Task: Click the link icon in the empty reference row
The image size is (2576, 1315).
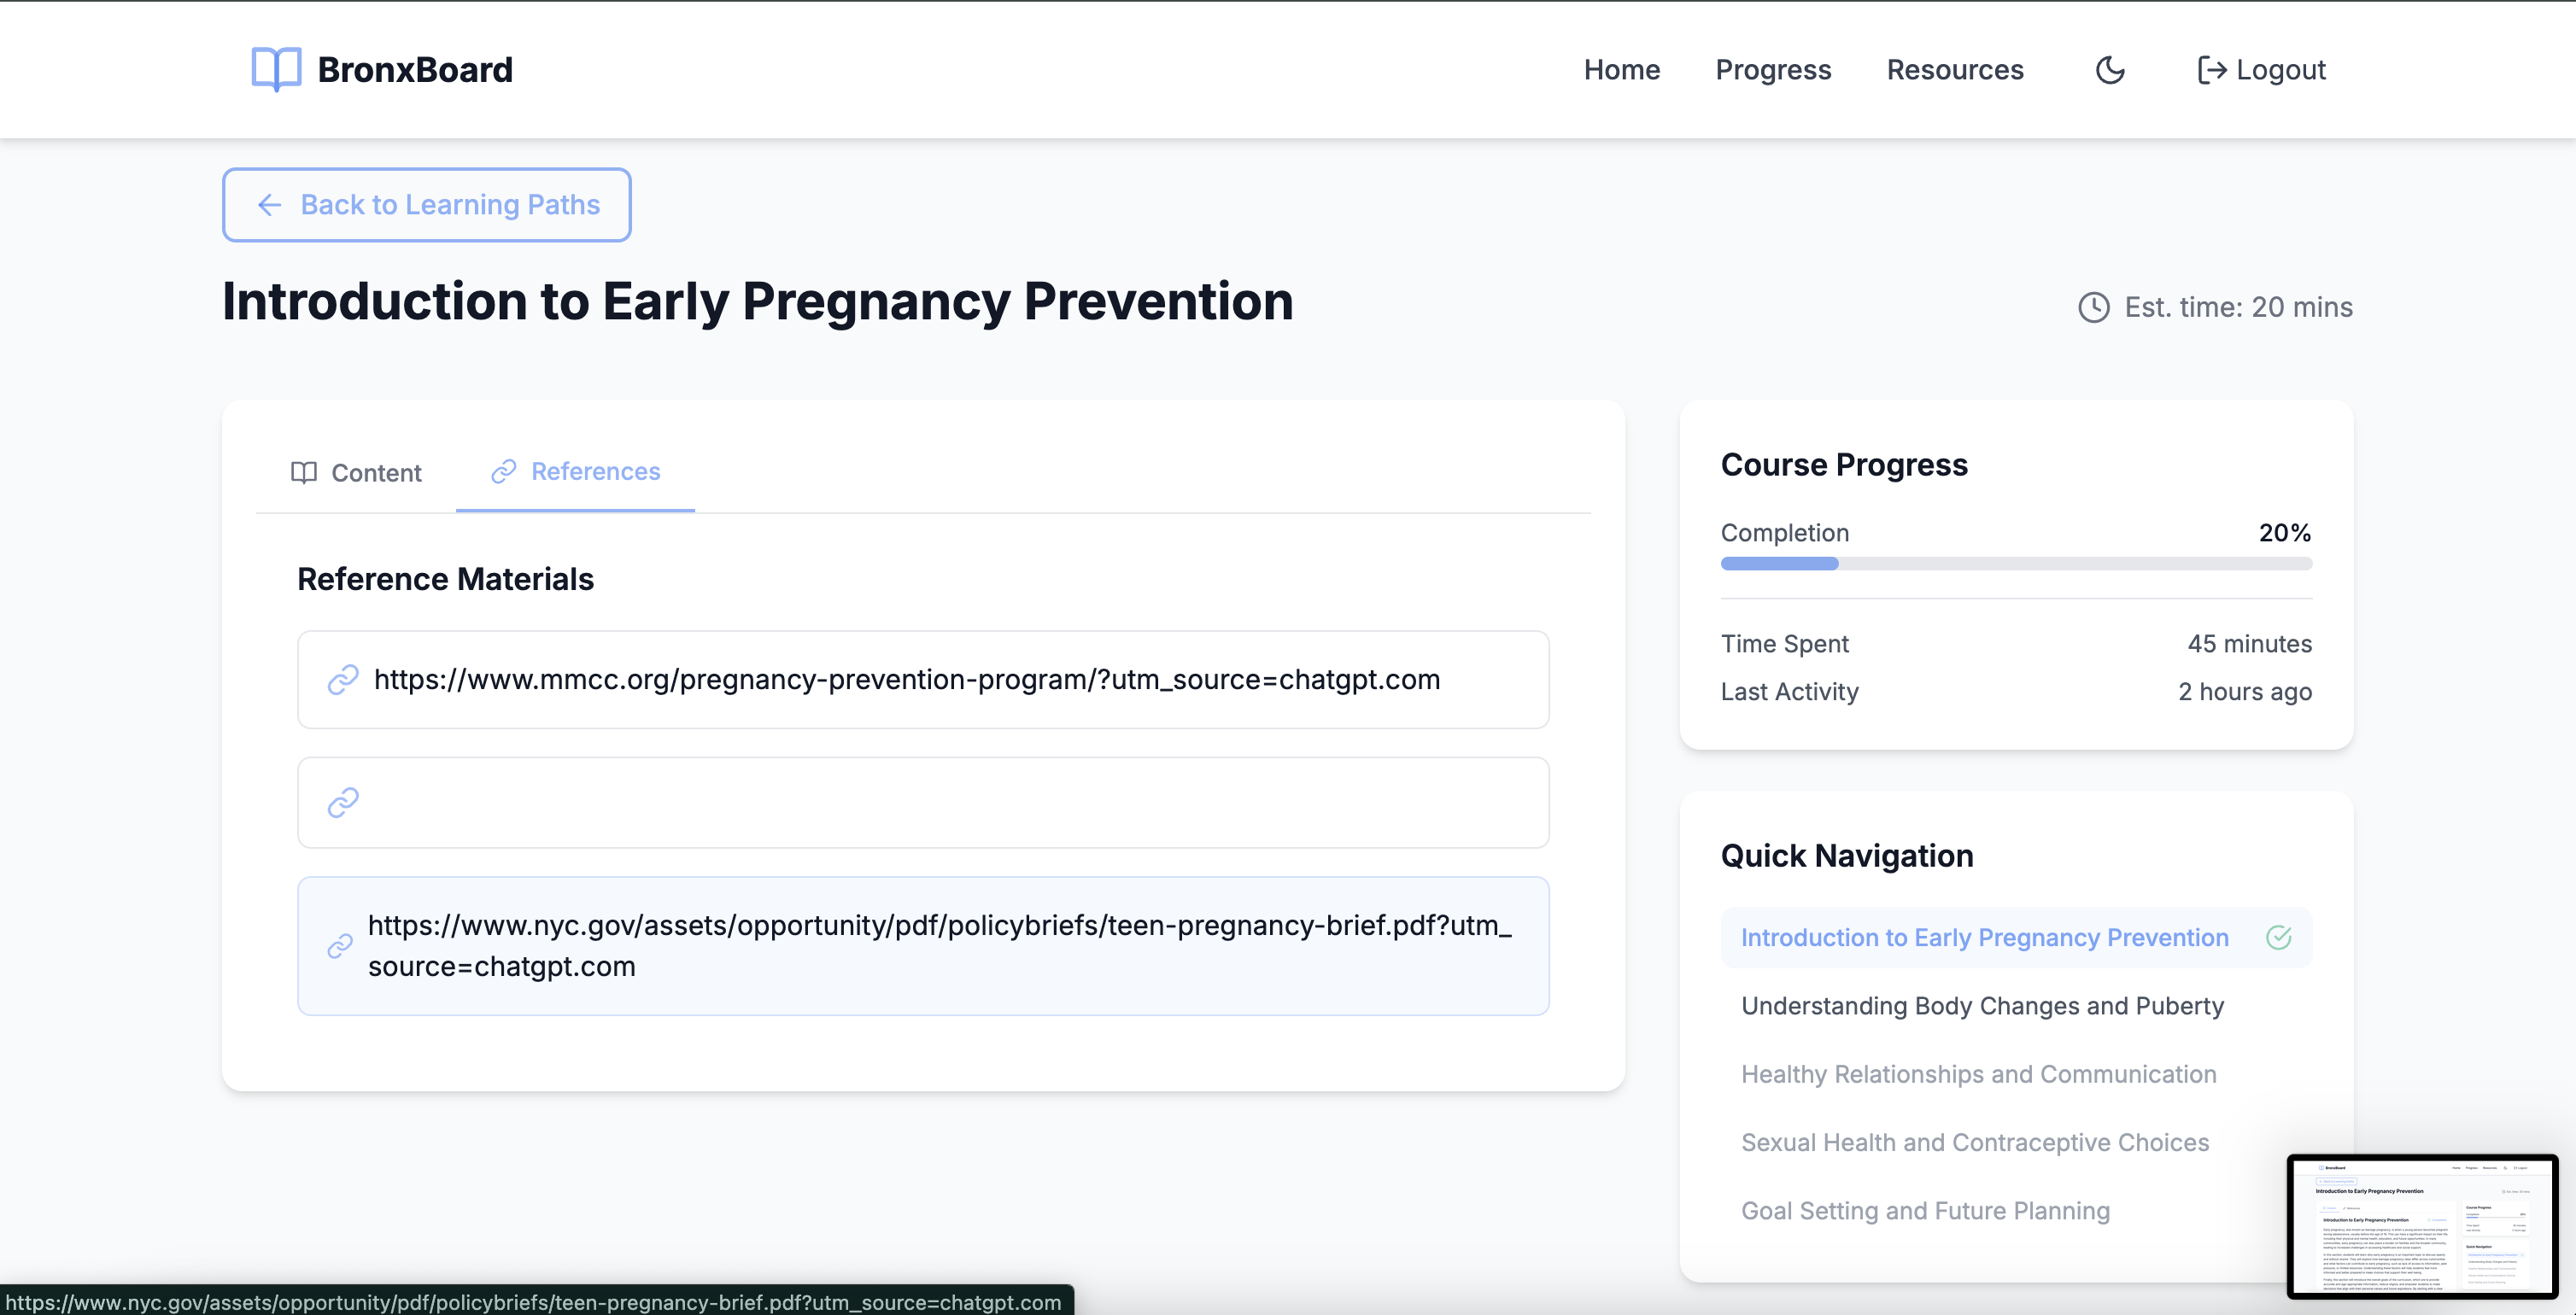Action: click(x=343, y=802)
